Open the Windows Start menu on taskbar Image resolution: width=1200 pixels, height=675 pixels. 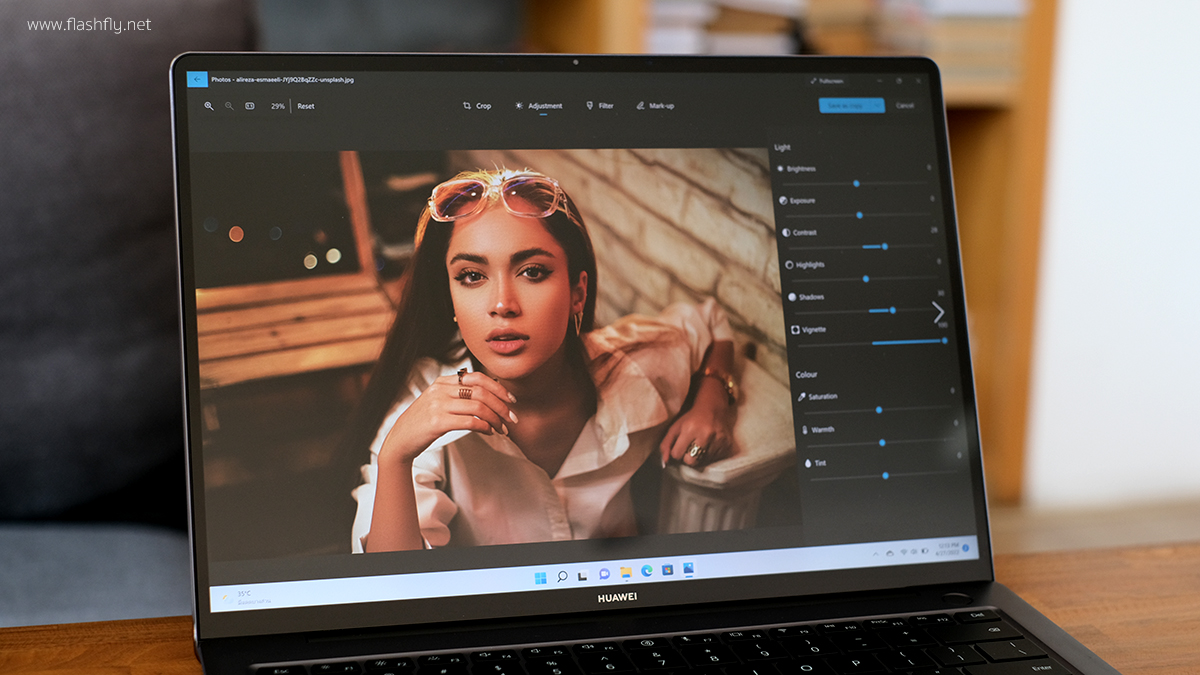click(540, 577)
